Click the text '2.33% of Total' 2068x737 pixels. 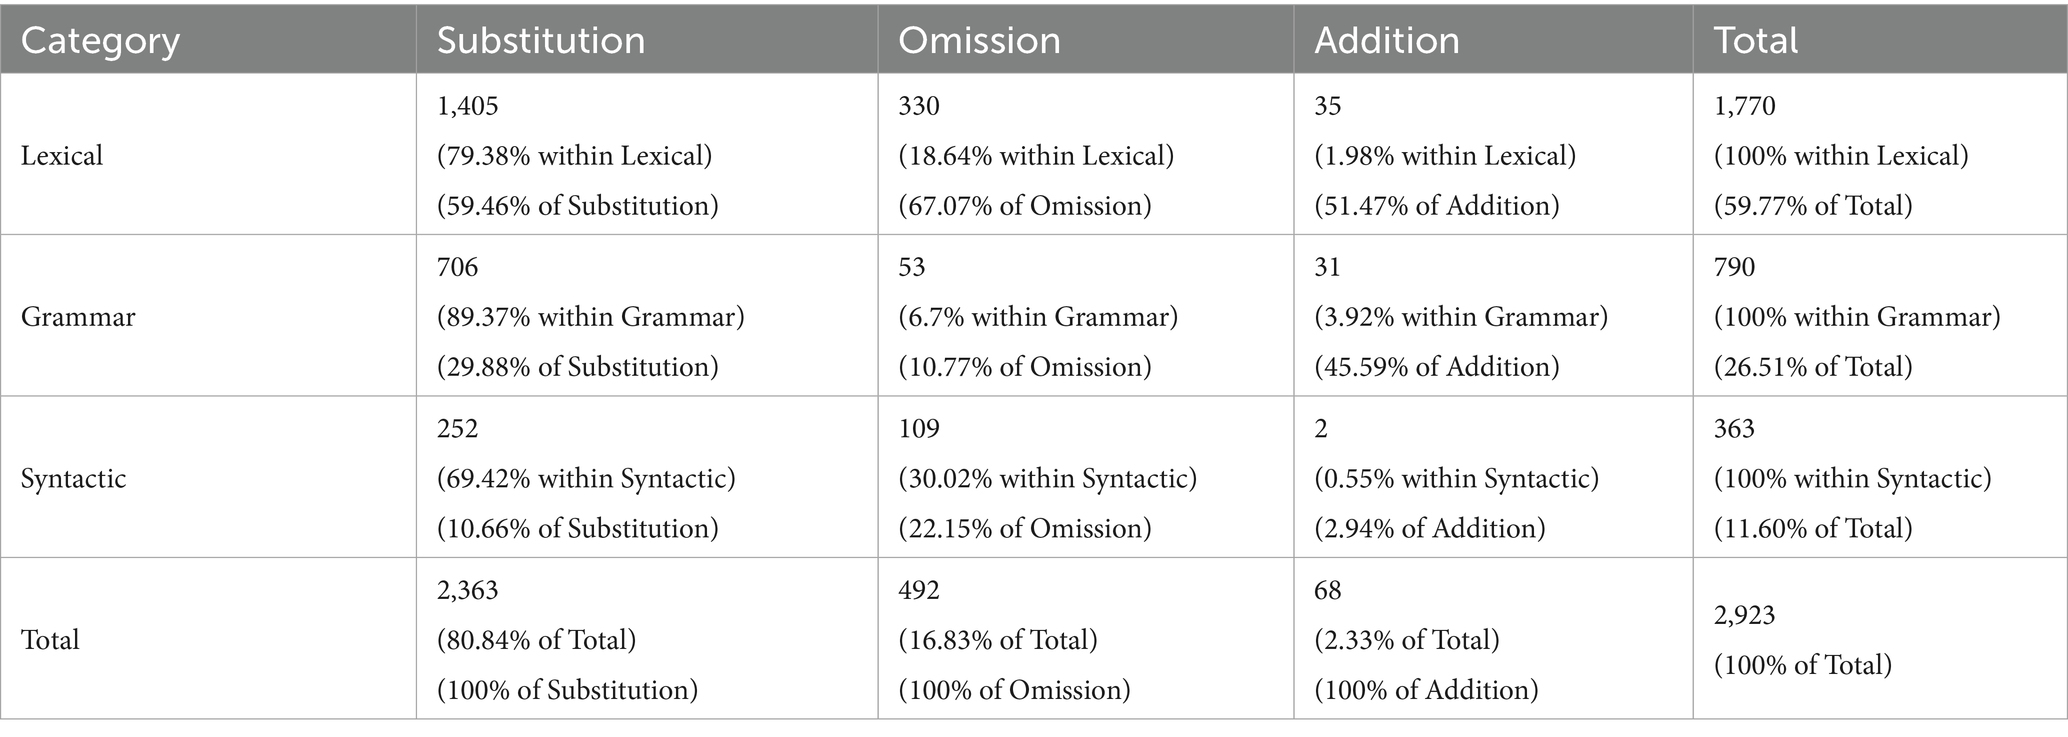click(x=1406, y=640)
